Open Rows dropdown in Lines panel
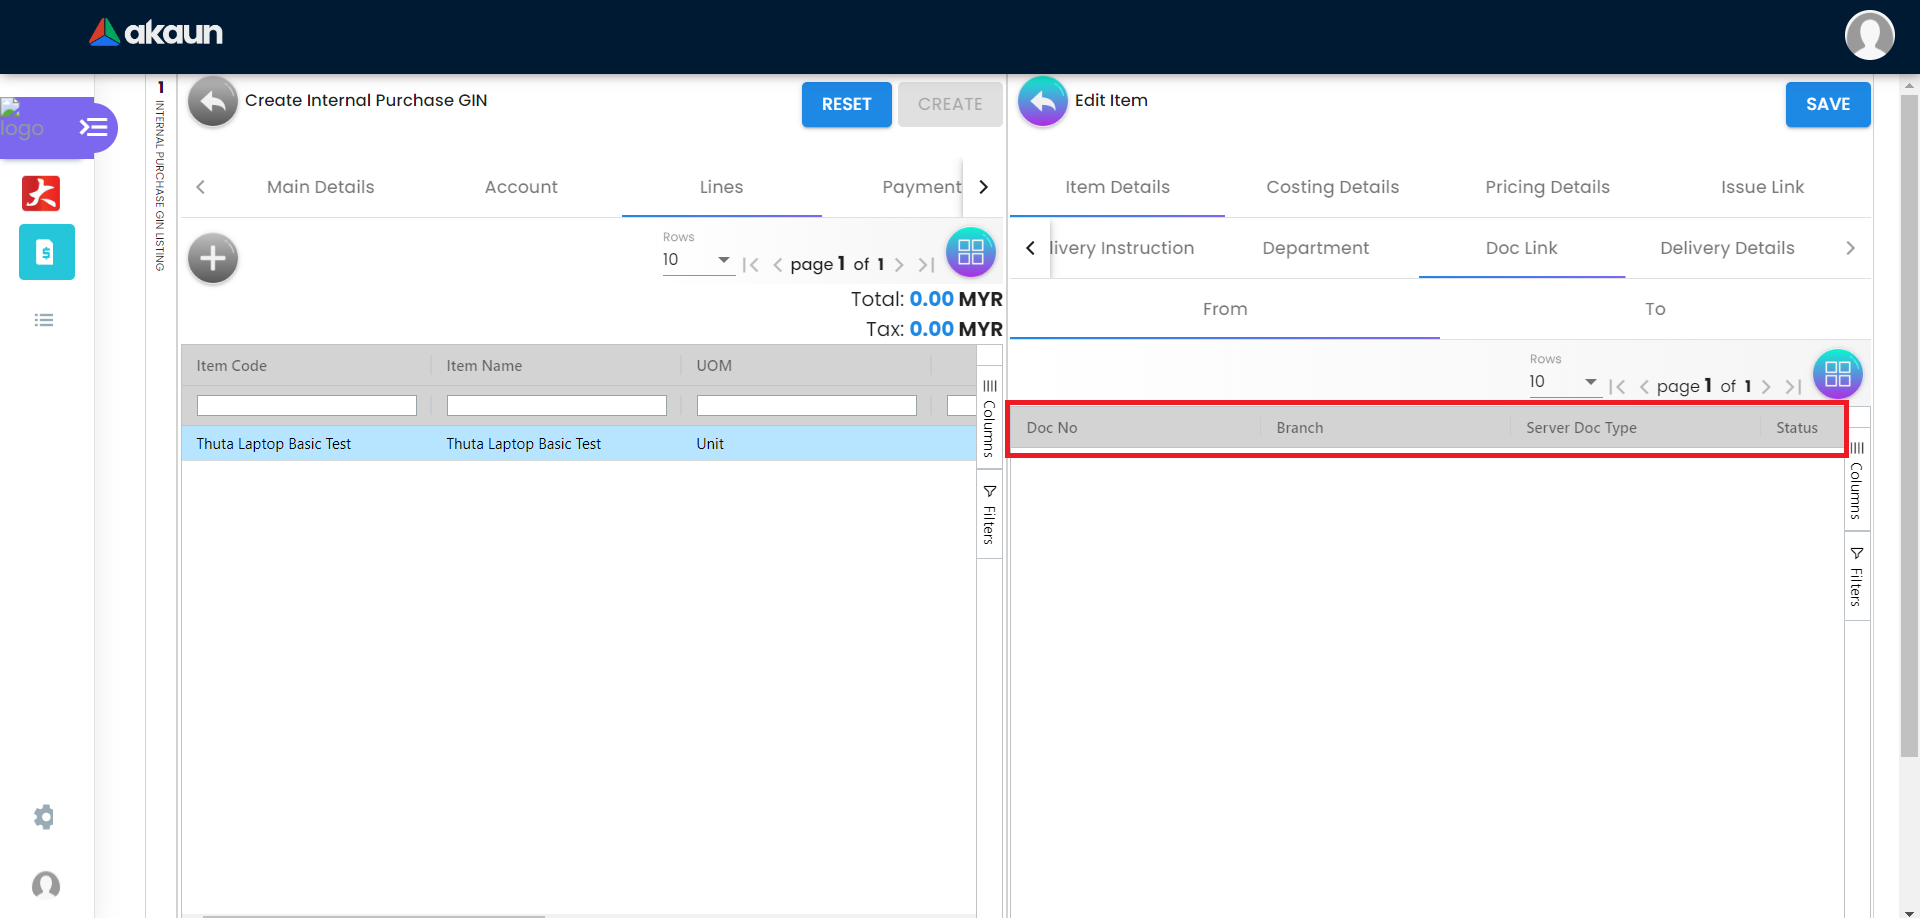The width and height of the screenshot is (1920, 918). click(x=697, y=260)
